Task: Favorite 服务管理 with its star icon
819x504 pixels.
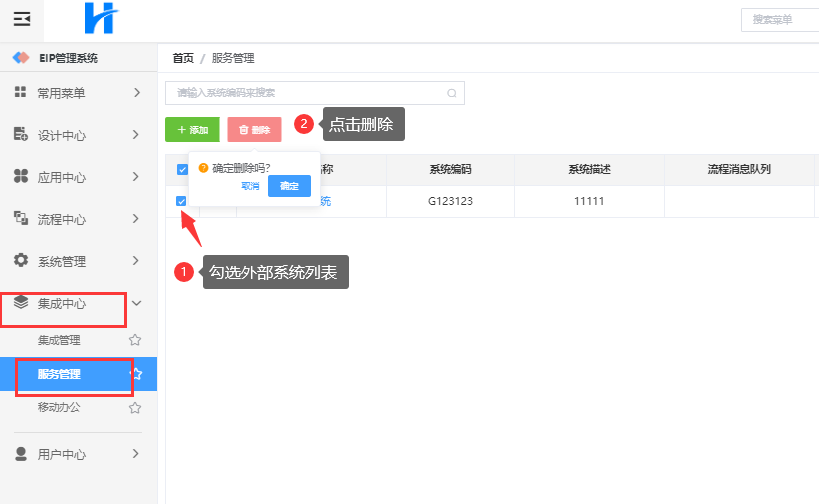Action: (136, 374)
